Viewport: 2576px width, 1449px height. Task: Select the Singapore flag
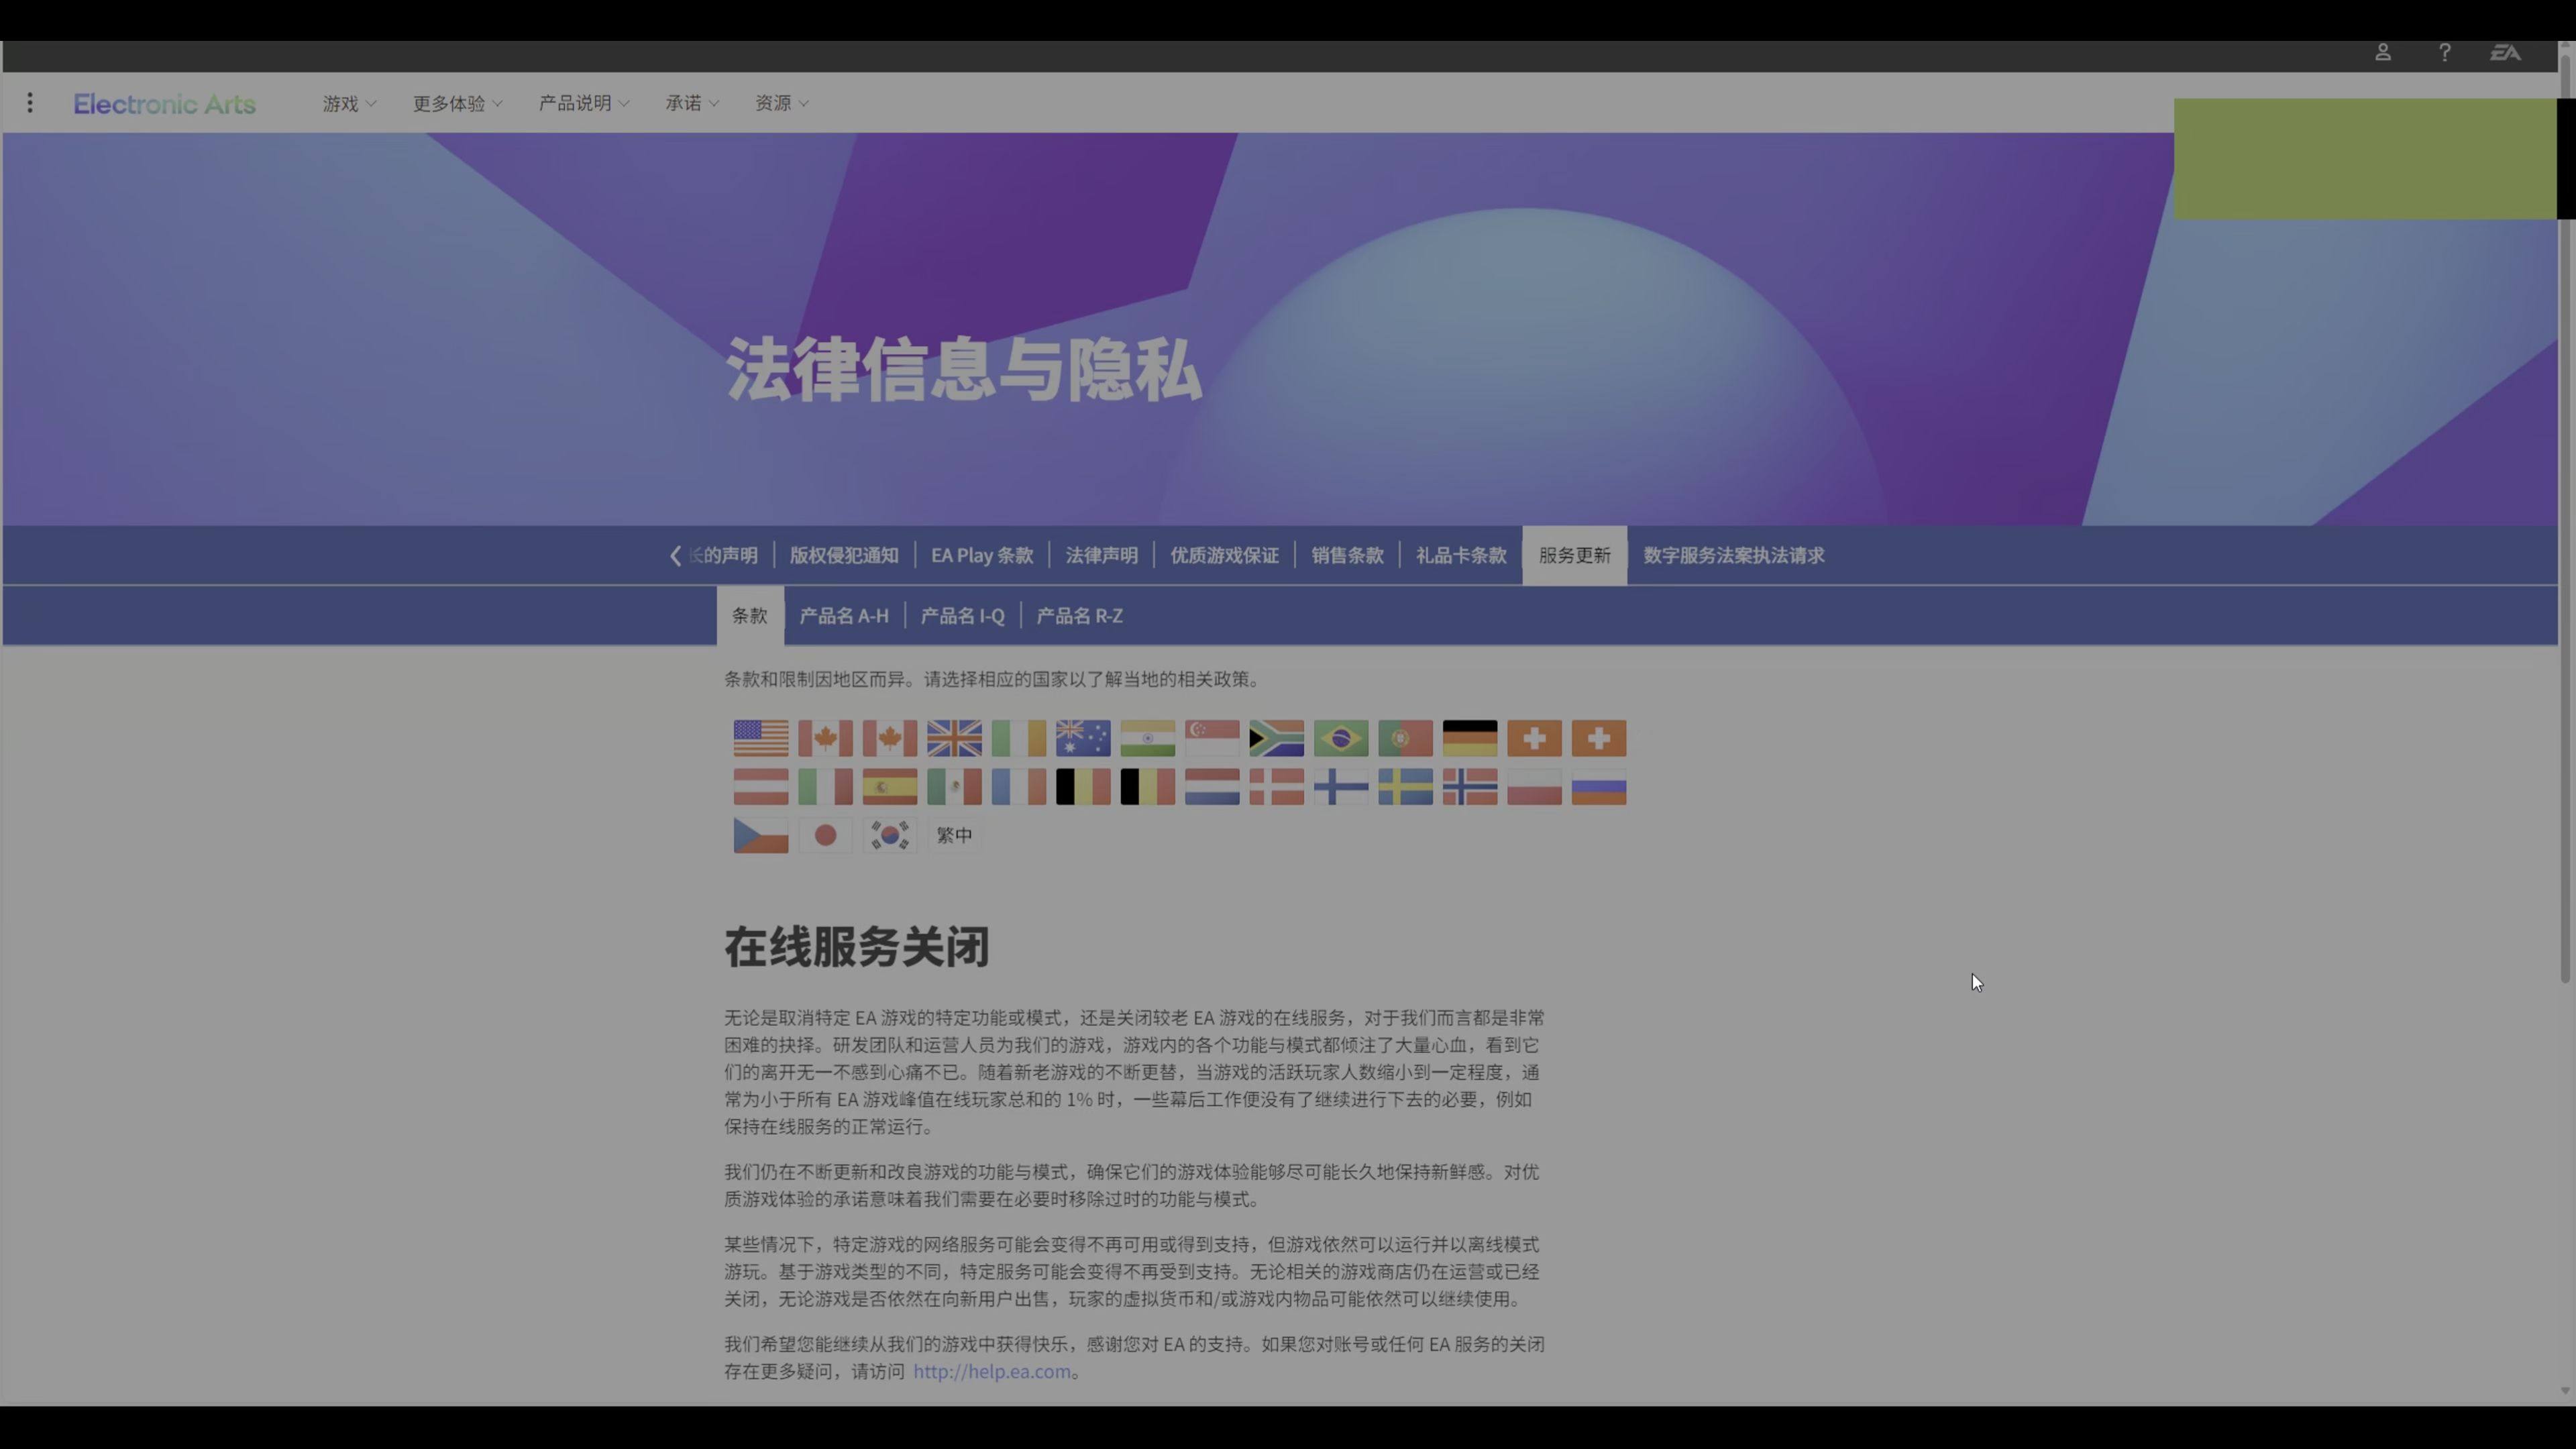[1212, 739]
